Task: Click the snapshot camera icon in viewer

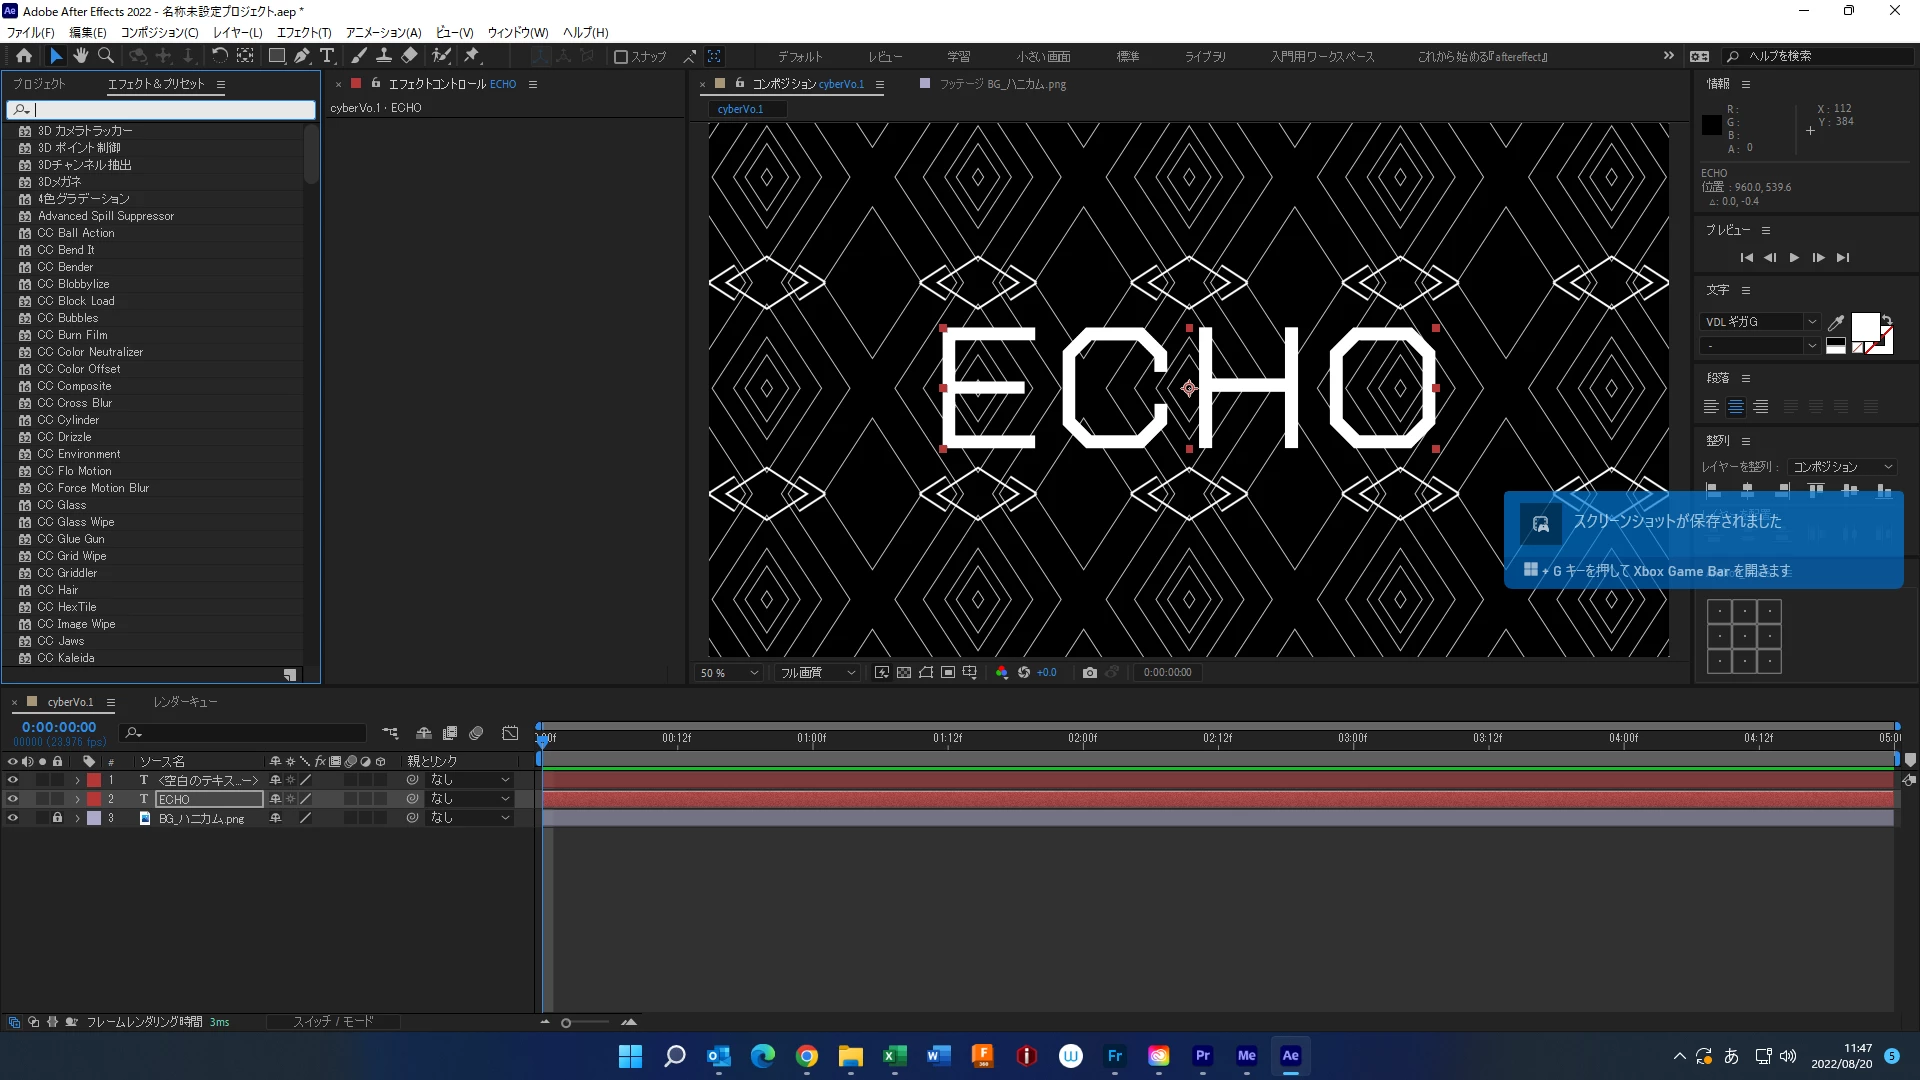Action: coord(1090,673)
